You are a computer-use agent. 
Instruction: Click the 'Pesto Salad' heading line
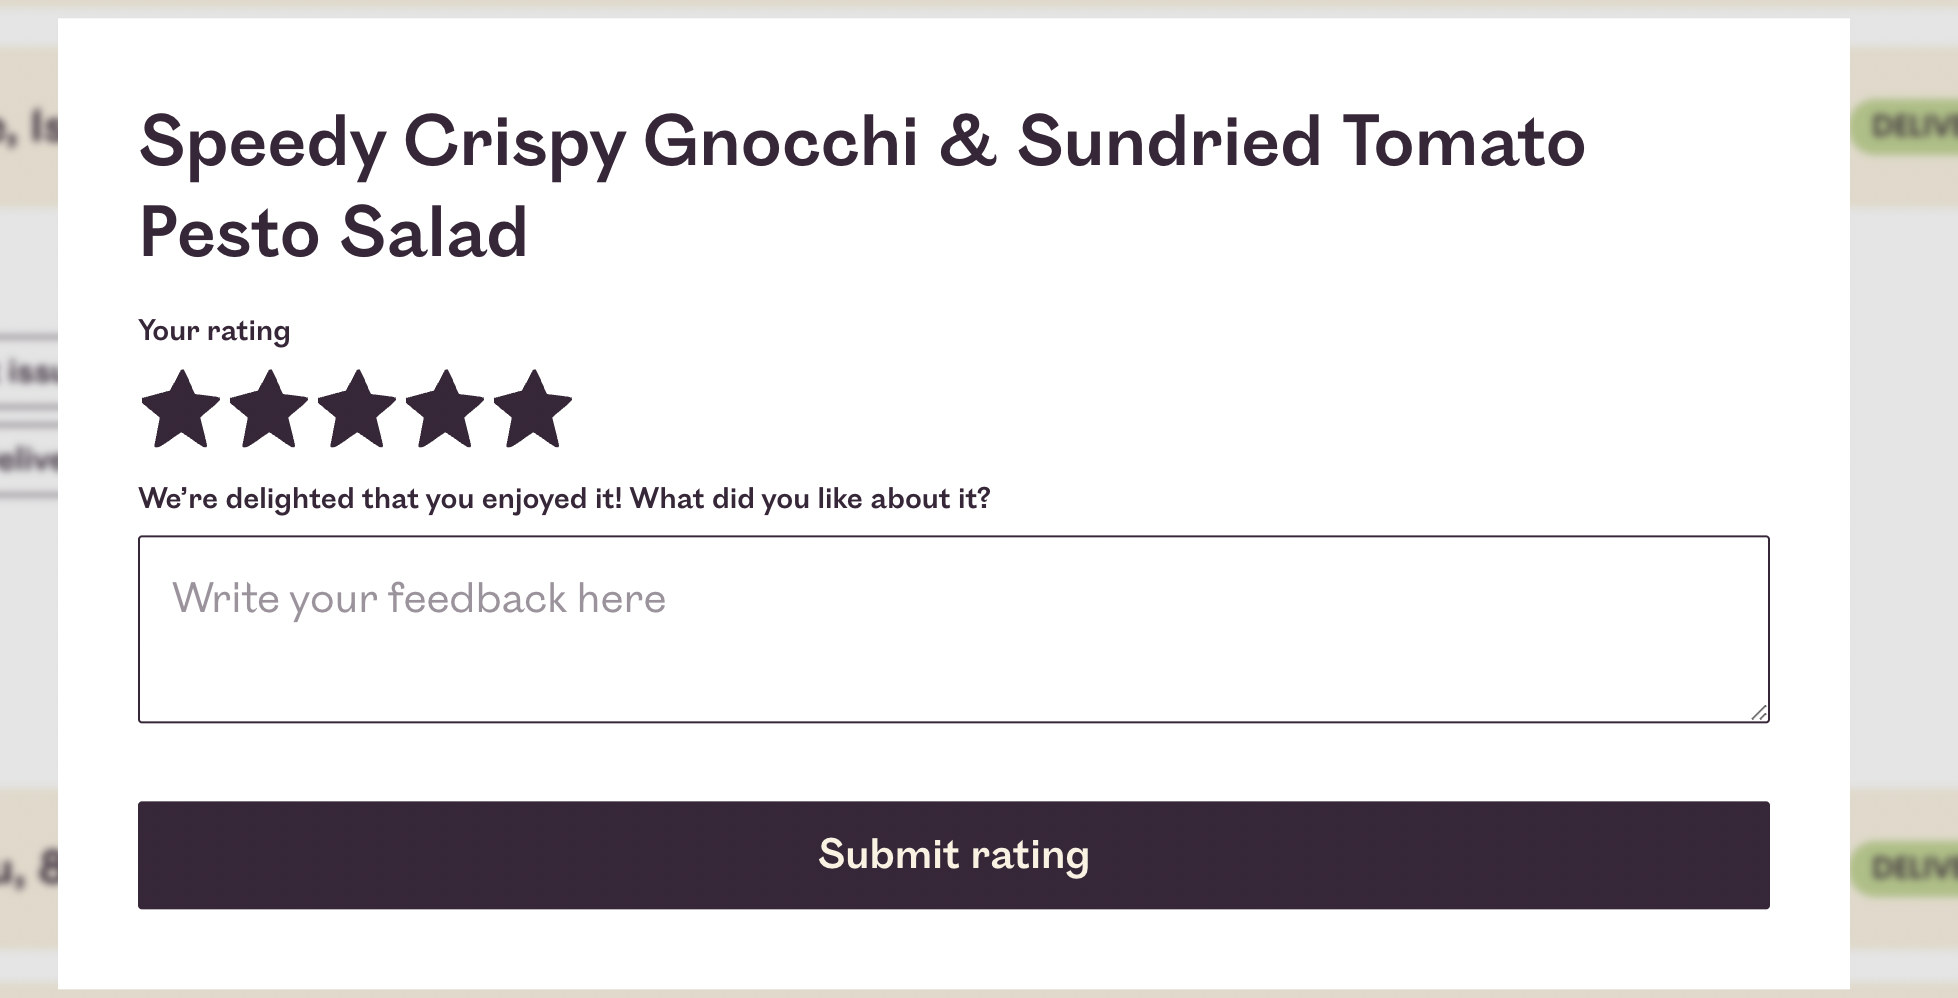click(x=333, y=233)
